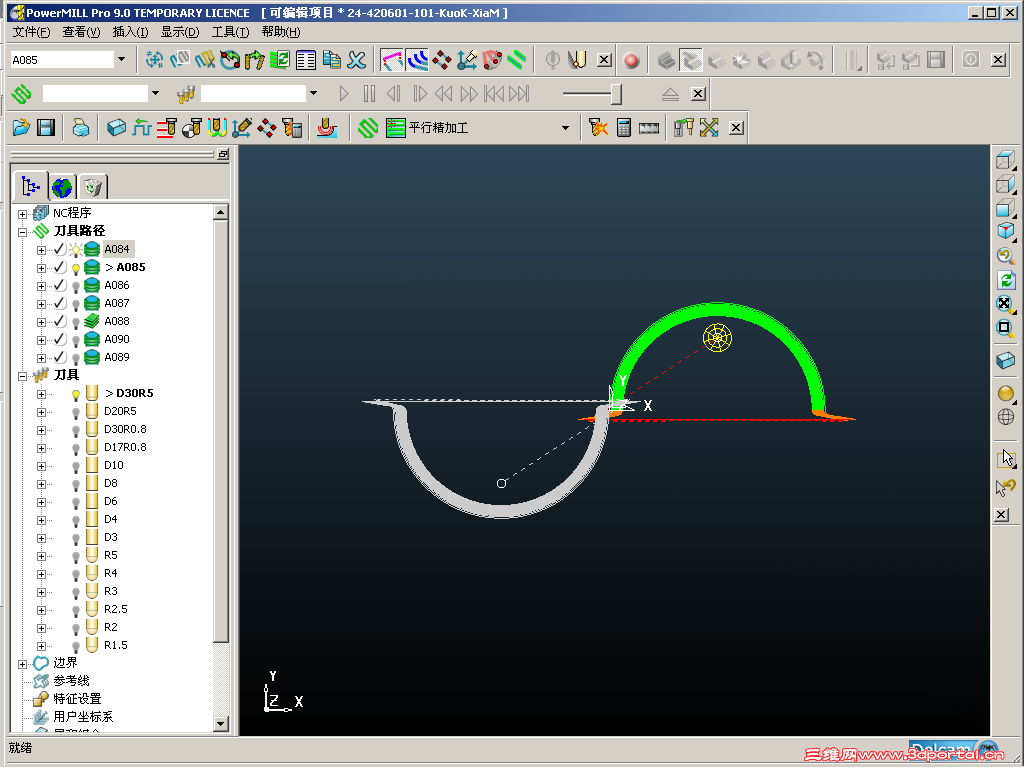Viewport: 1024px width, 768px height.
Task: Select the shaded sphere icon
Action: pyautogui.click(x=1006, y=393)
